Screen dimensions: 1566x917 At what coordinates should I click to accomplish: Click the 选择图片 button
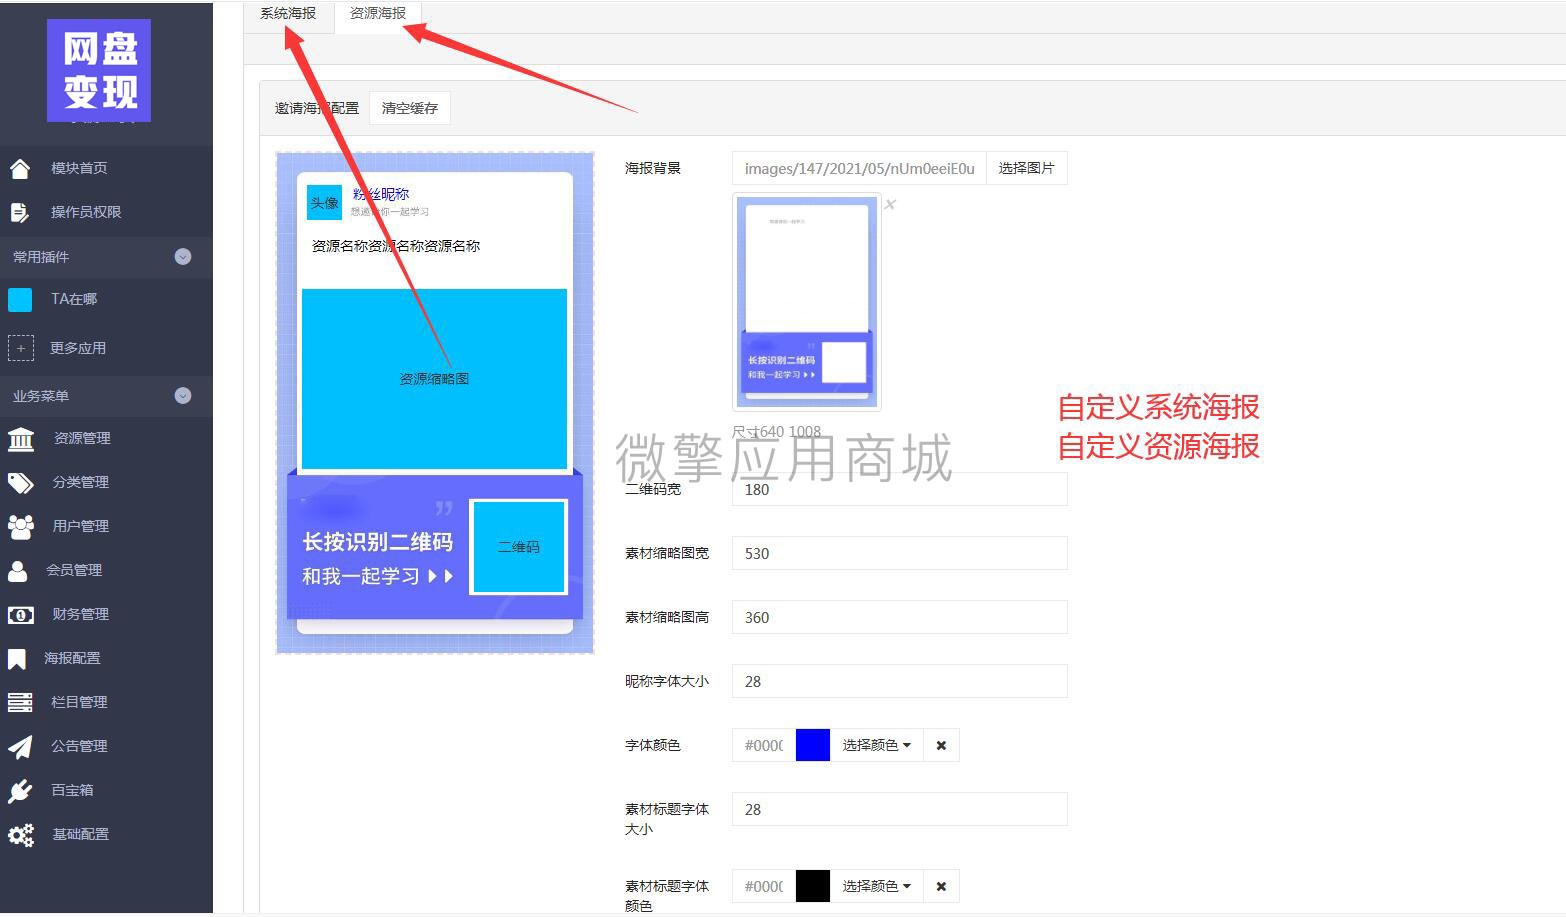tap(1026, 168)
